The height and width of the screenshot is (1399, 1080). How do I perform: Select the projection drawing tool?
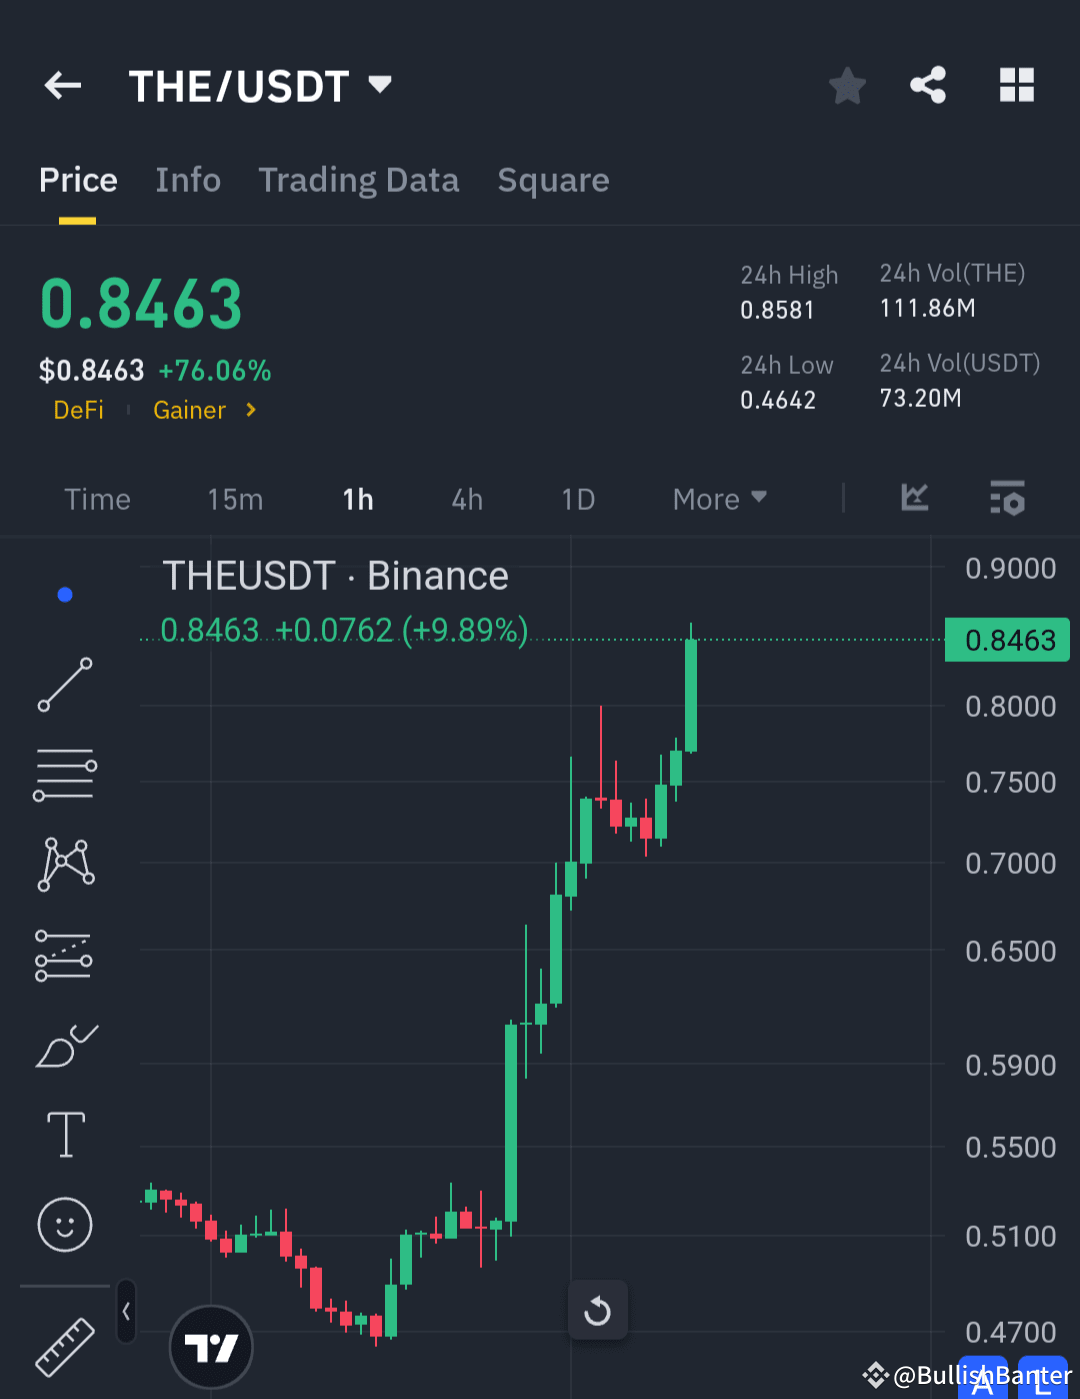64,954
